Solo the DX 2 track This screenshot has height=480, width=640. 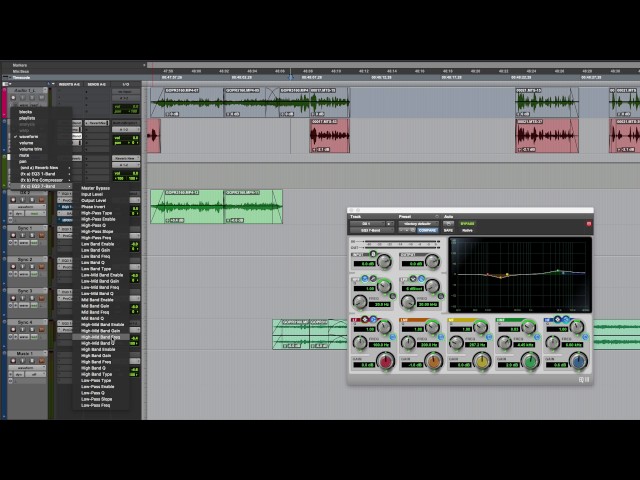pyautogui.click(x=32, y=200)
